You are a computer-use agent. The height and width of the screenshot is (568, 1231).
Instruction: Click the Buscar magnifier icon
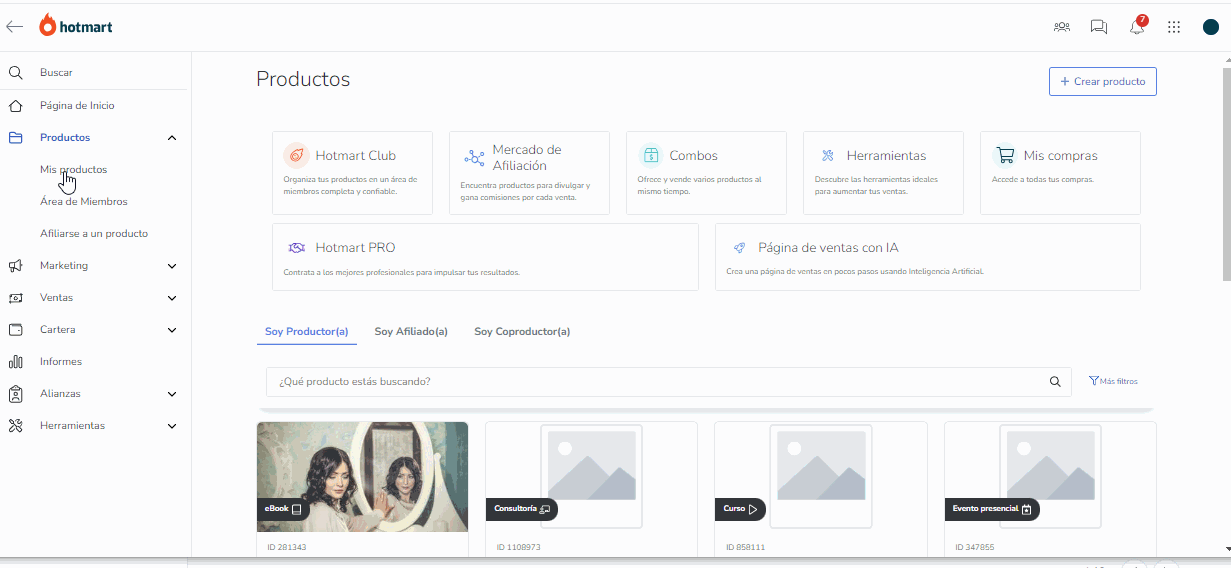click(15, 73)
